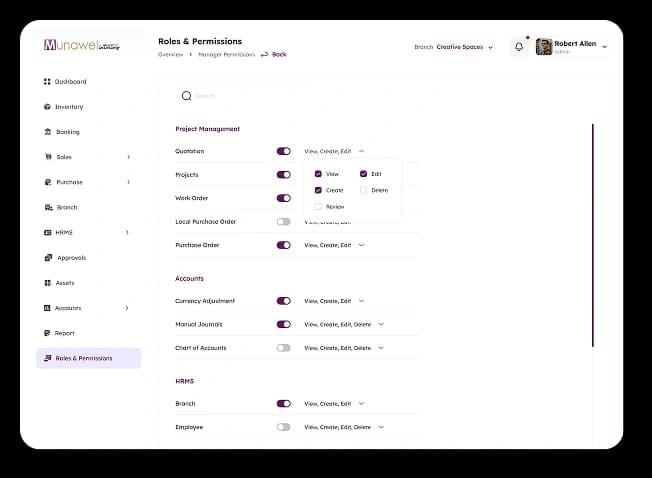Open notifications bell icon
652x478 pixels.
click(x=519, y=47)
